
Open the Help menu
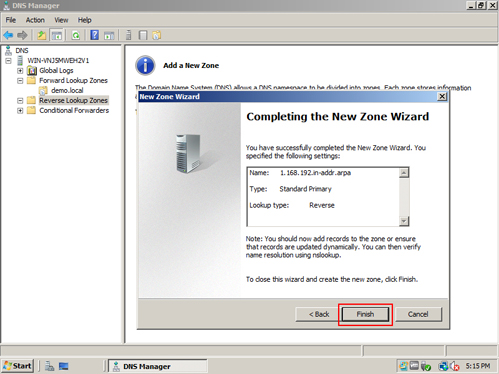pyautogui.click(x=85, y=20)
